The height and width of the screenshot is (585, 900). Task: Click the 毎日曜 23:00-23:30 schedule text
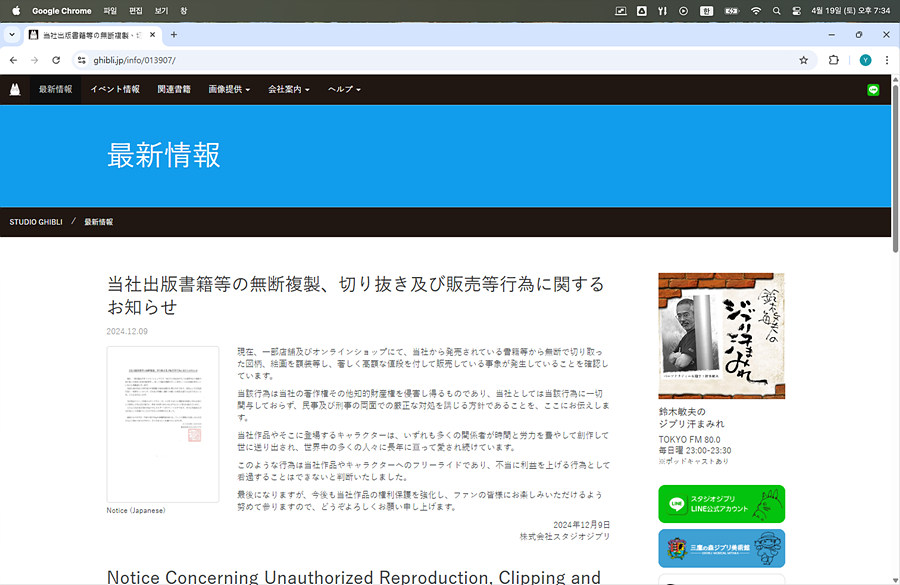coord(695,451)
